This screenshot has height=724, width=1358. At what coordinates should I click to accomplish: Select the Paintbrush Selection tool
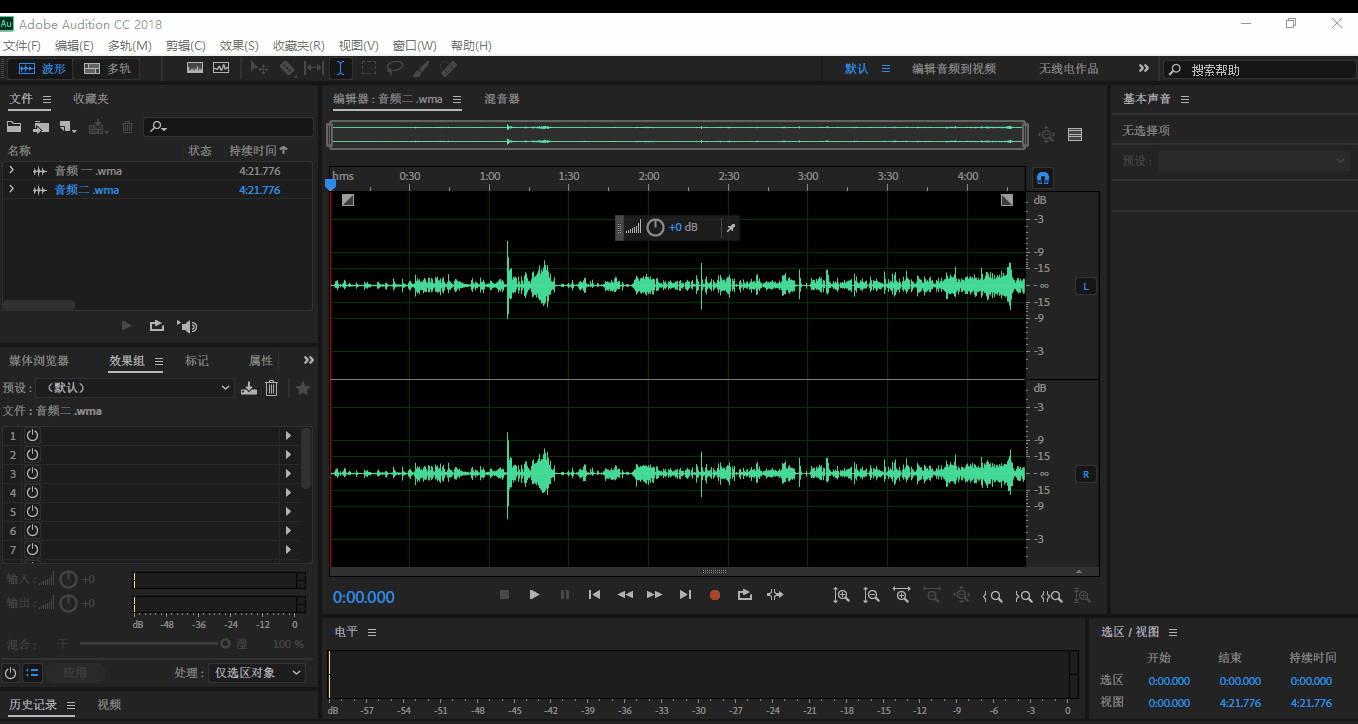tap(422, 68)
